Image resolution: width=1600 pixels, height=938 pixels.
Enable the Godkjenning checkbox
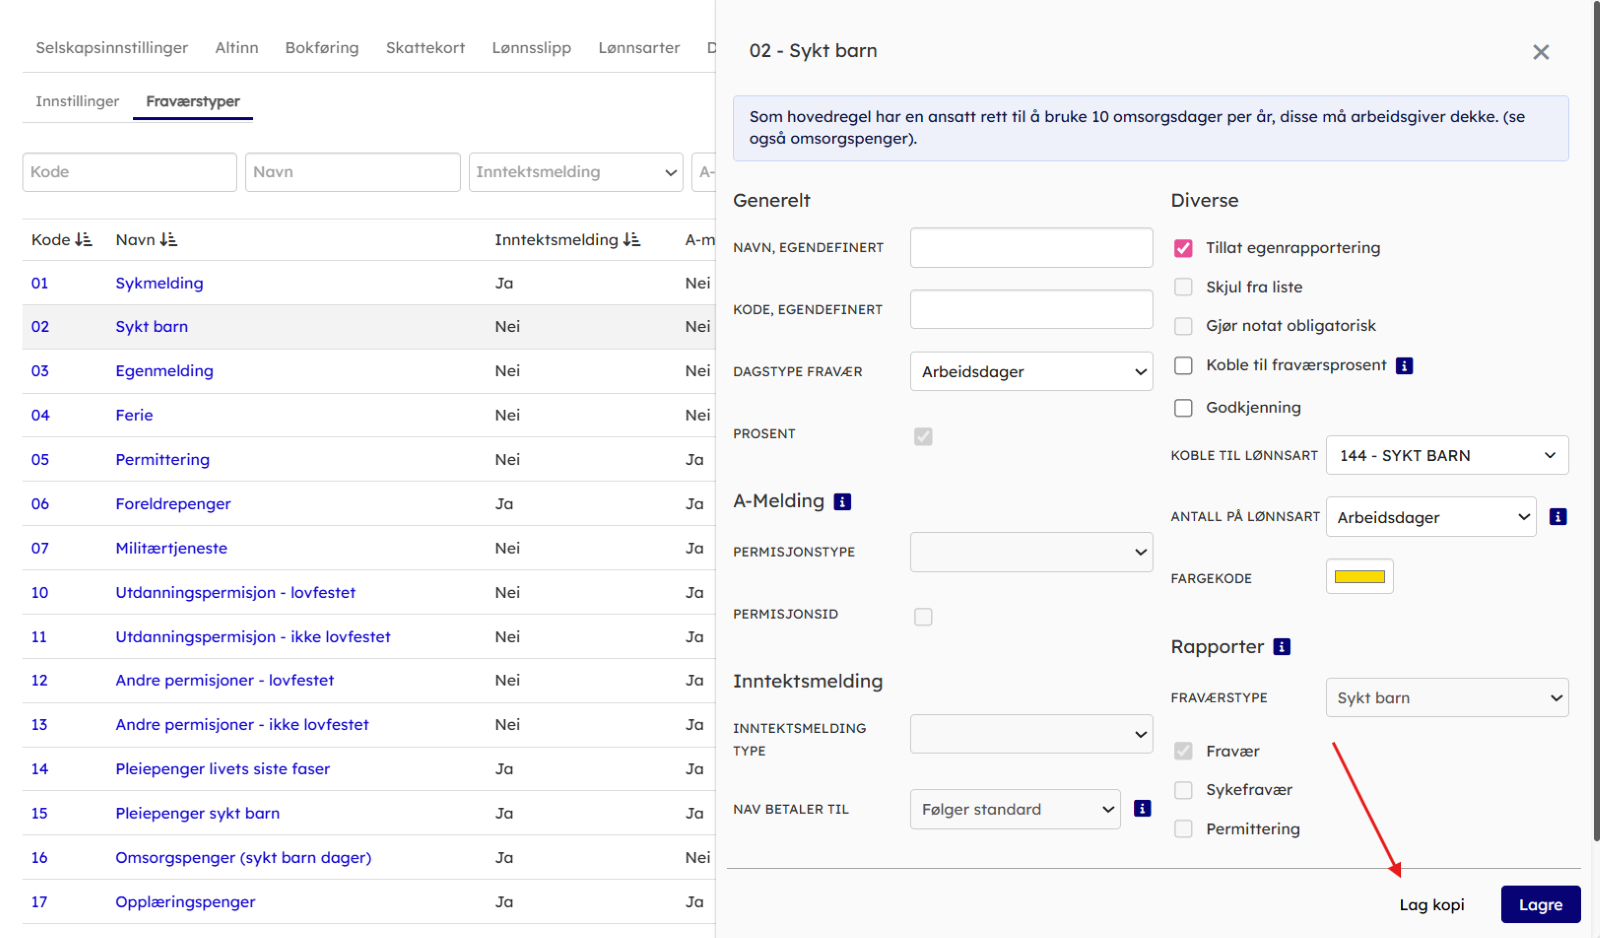[x=1183, y=408]
